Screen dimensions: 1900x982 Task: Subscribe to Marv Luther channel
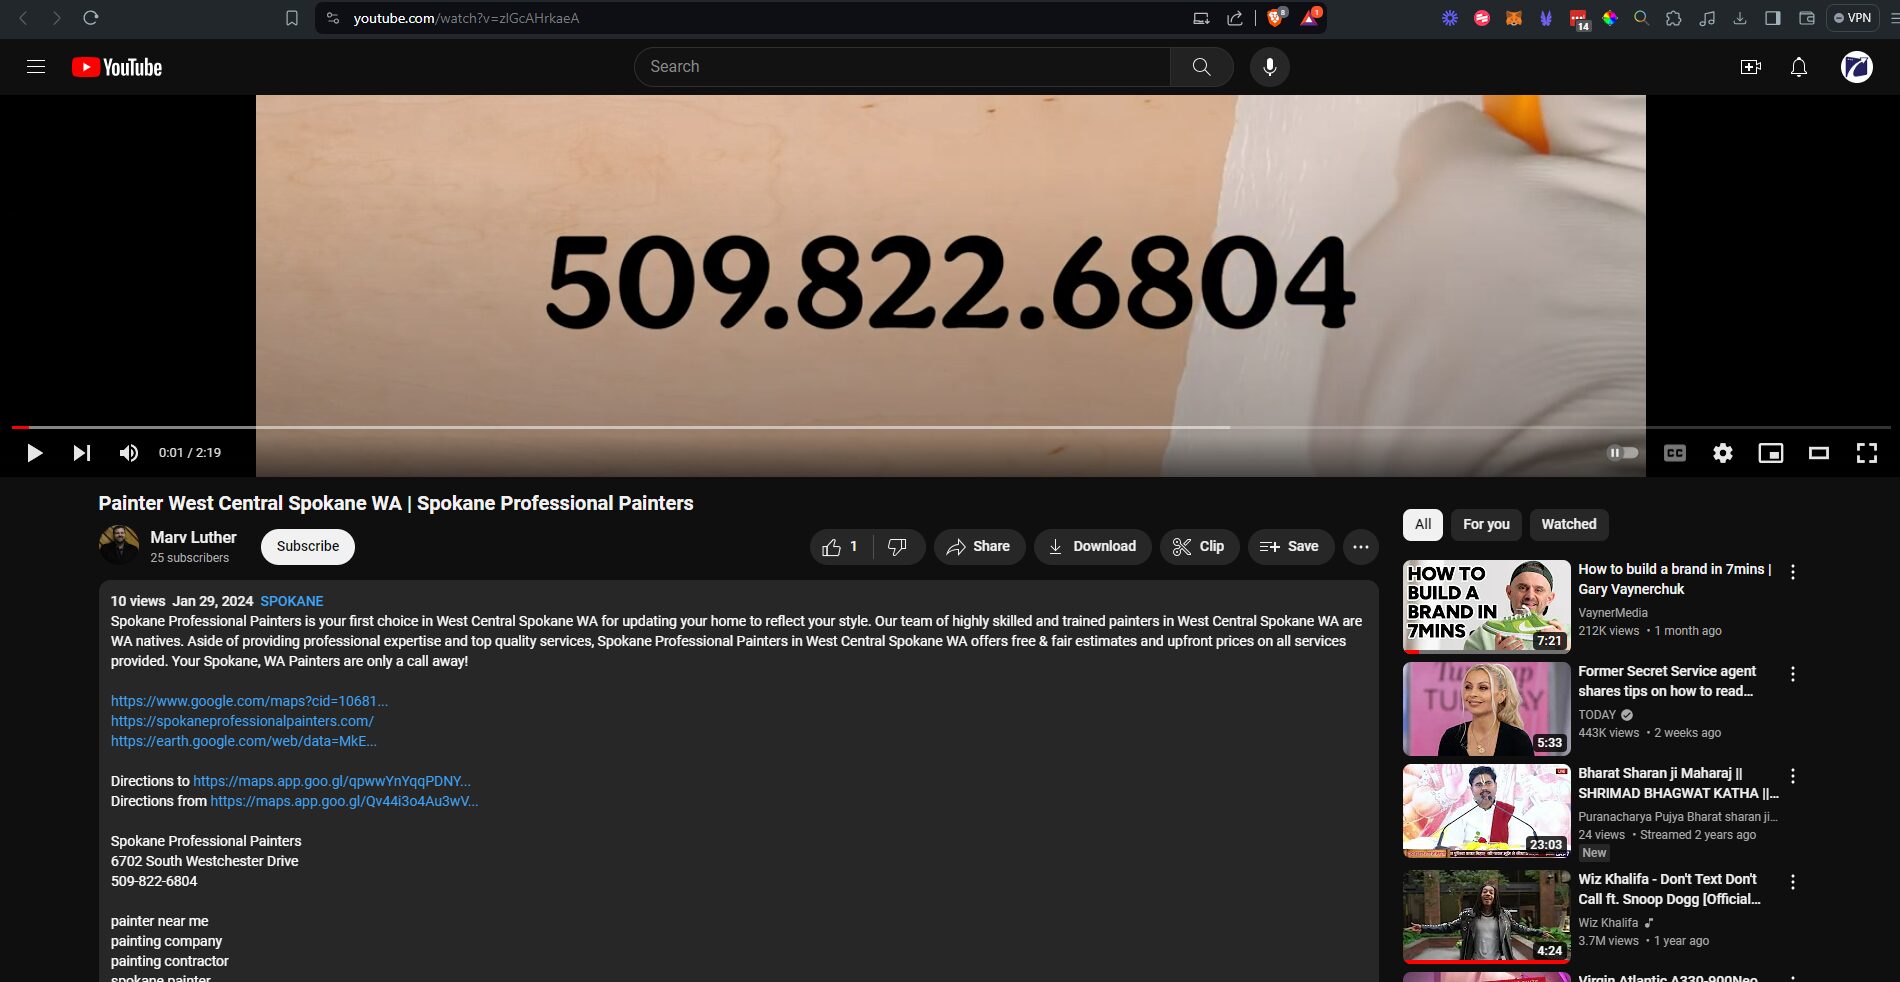[307, 547]
